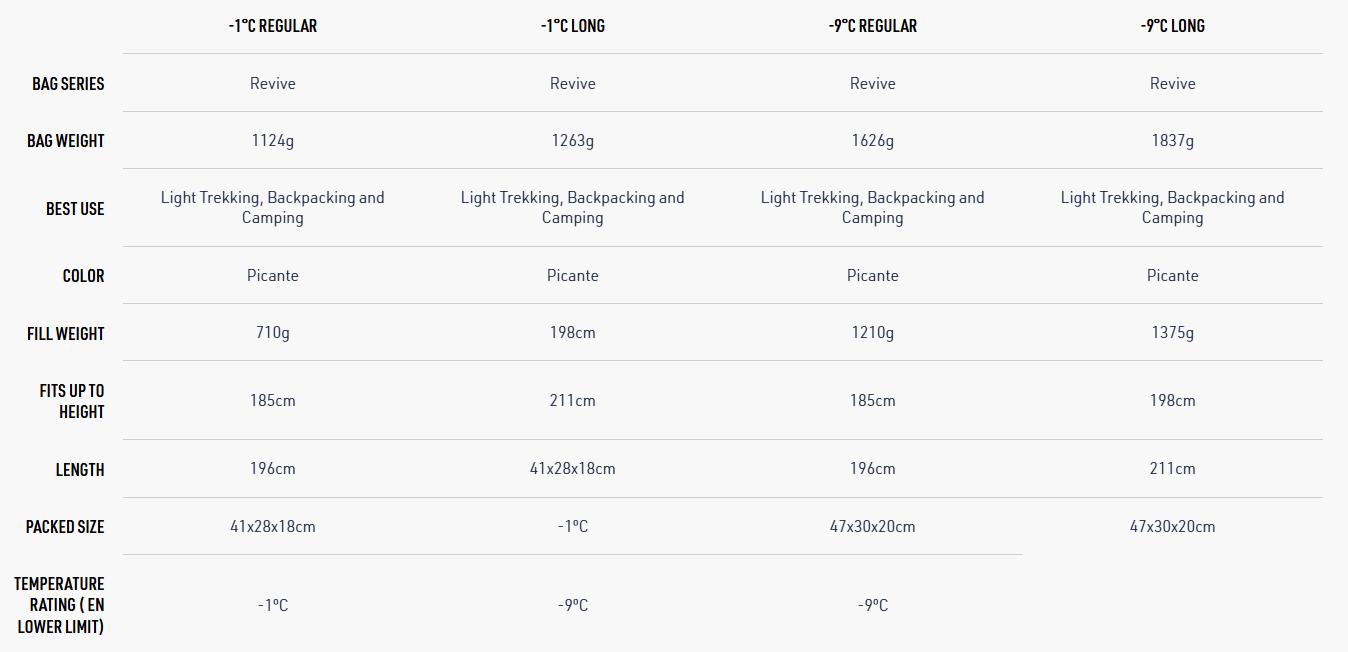This screenshot has height=652, width=1348.
Task: Select the FILL WEIGHT row label
Action: pos(66,334)
